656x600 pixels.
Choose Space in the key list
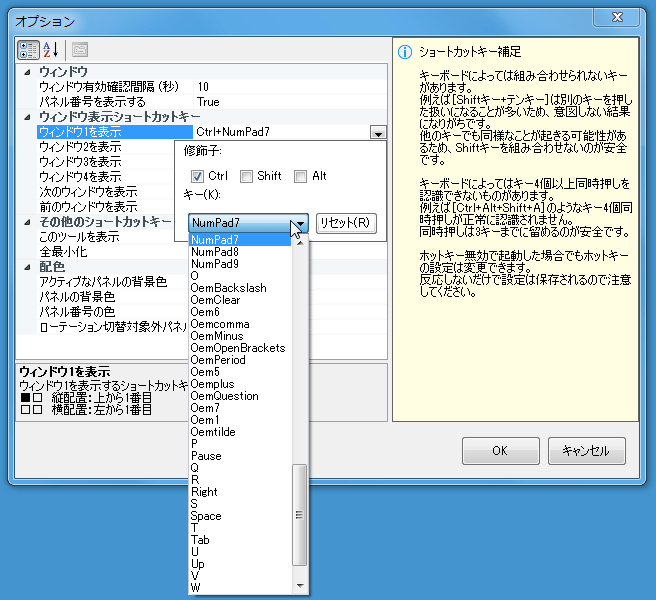click(x=206, y=516)
